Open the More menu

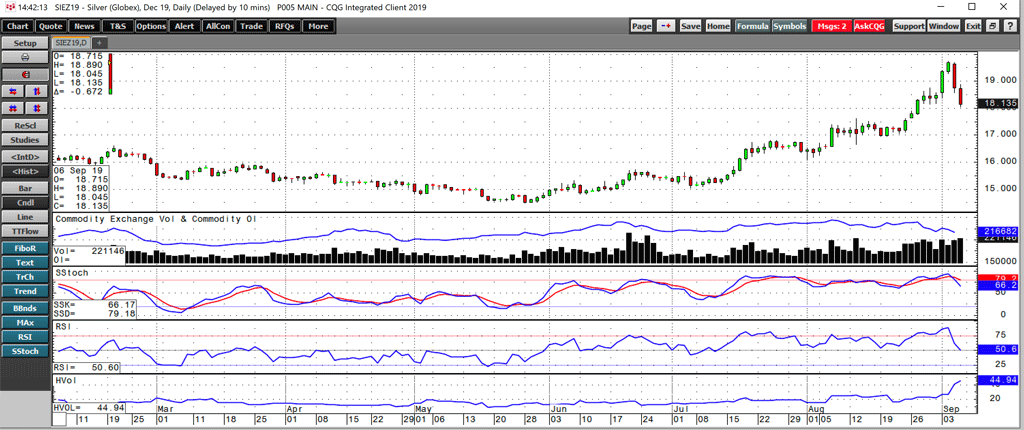coord(318,26)
